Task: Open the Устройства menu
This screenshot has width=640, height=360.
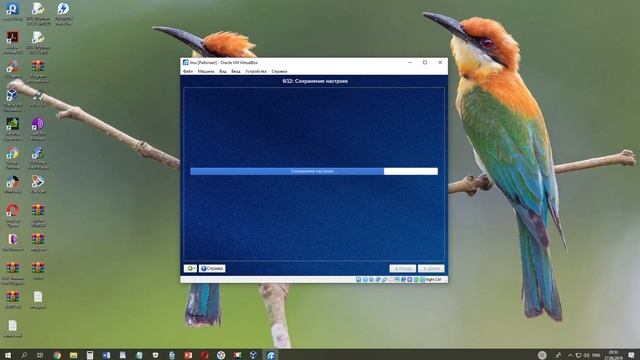Action: click(256, 71)
